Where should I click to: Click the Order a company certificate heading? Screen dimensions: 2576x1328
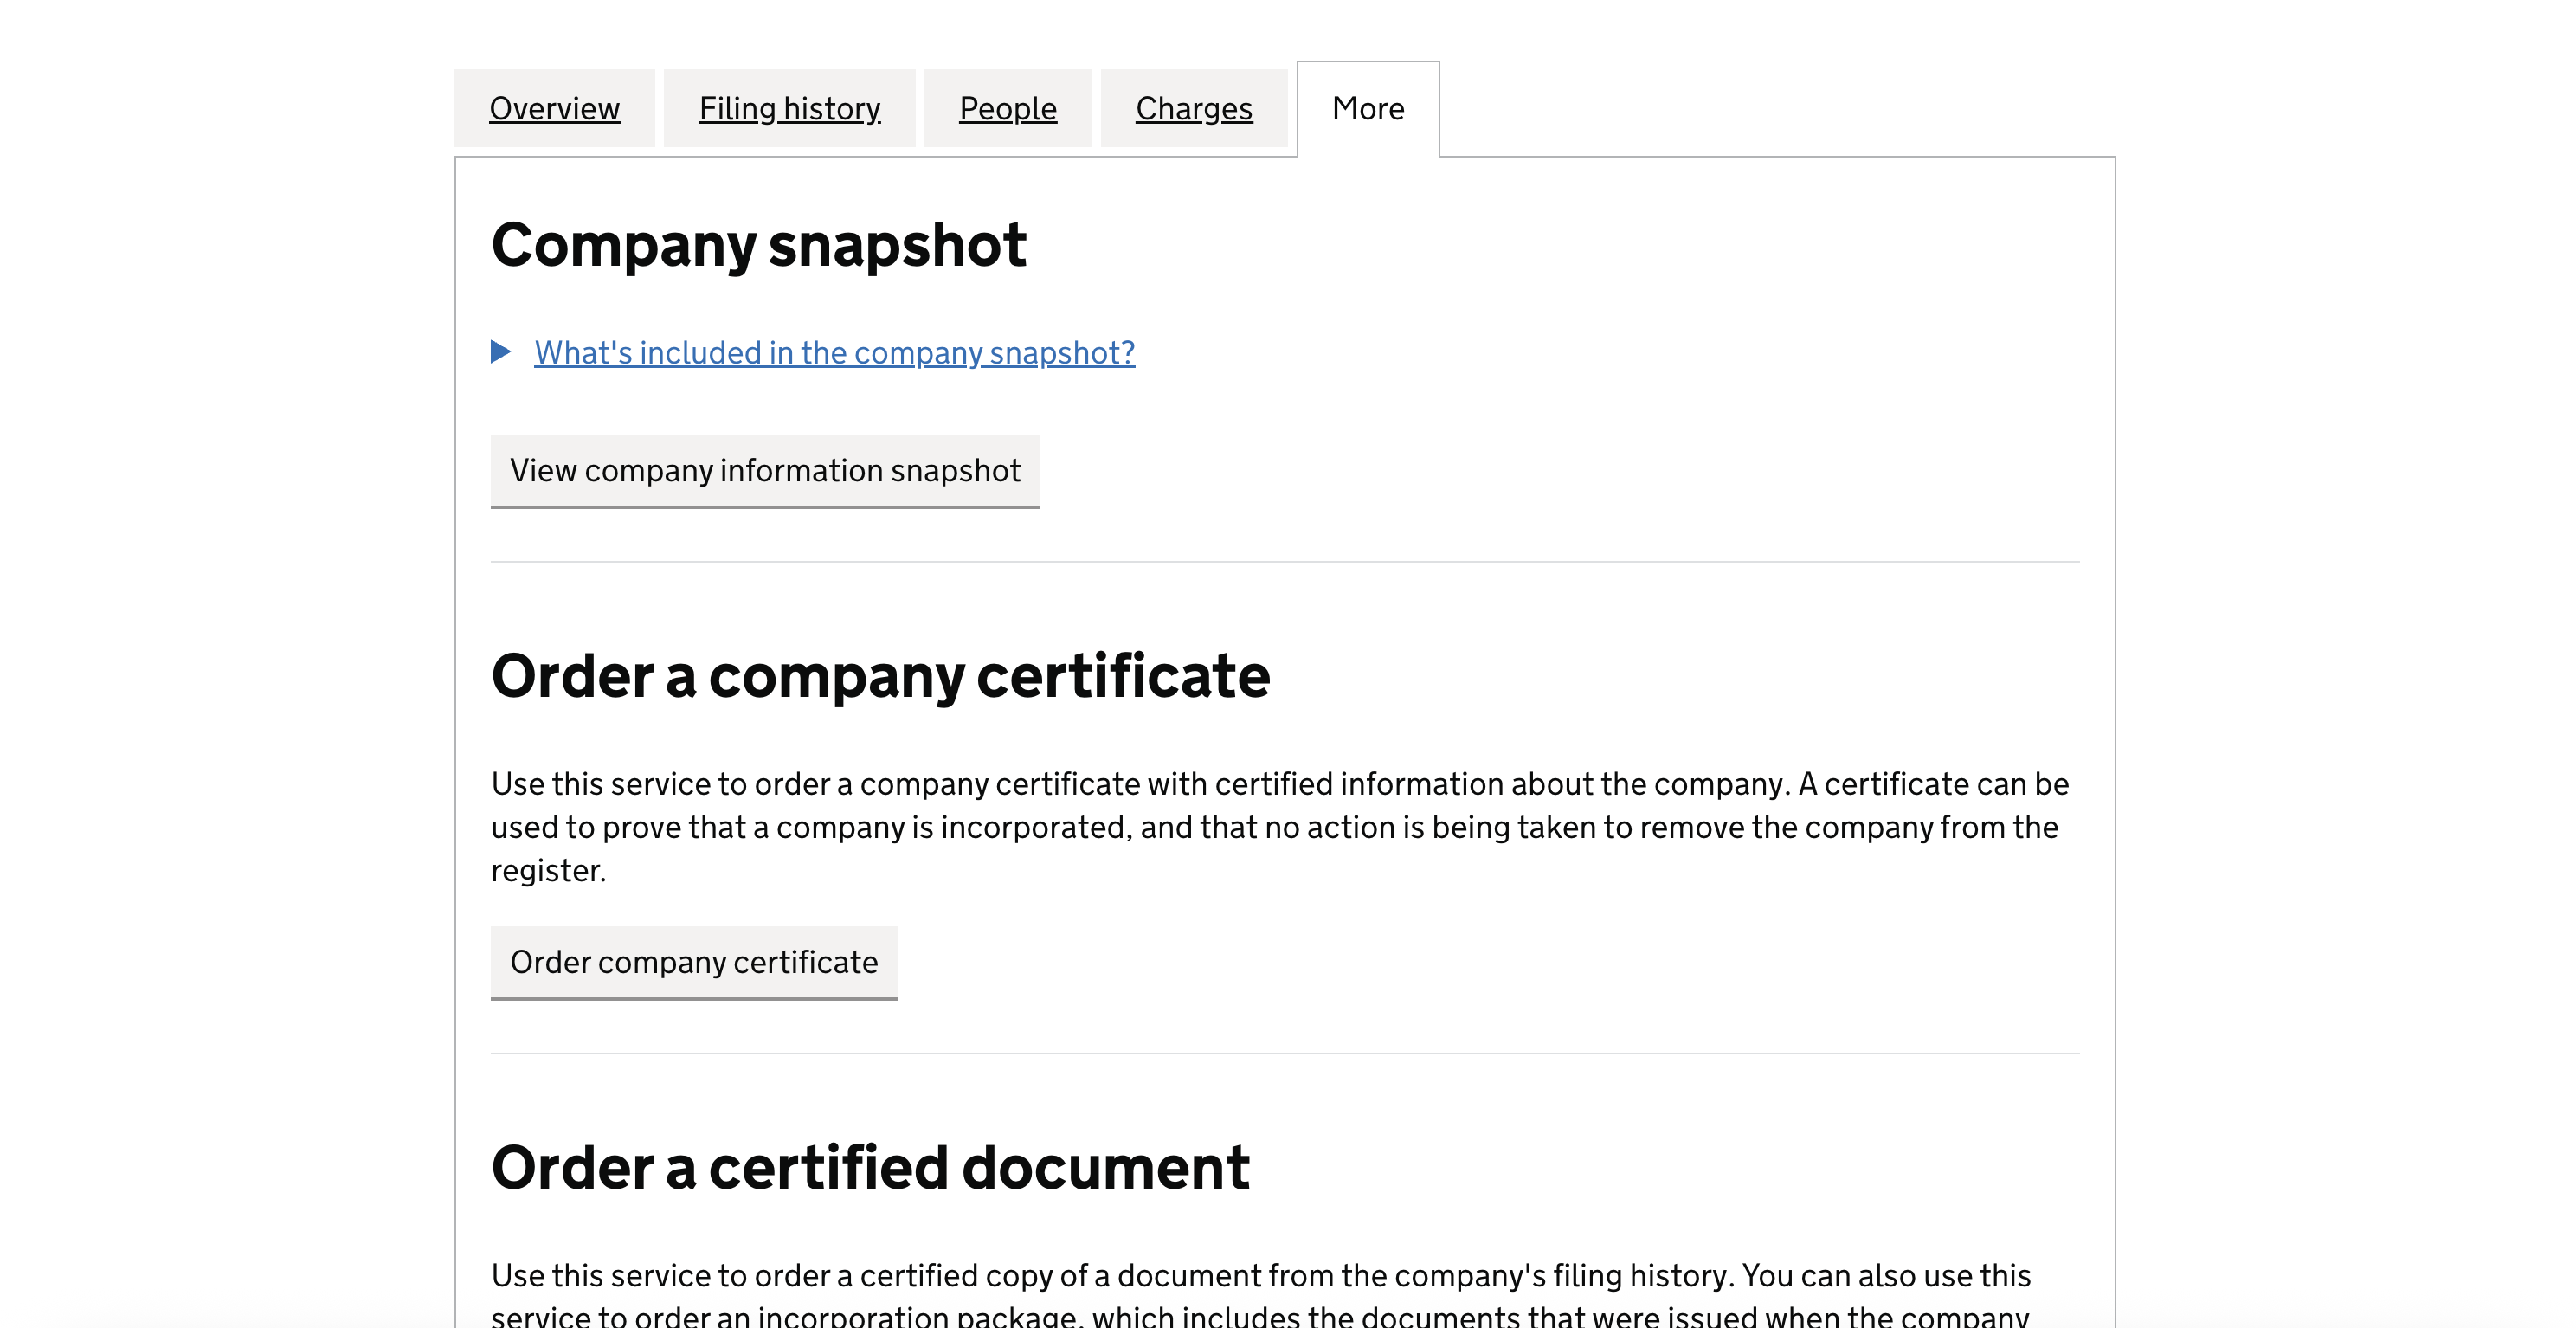[x=880, y=676]
